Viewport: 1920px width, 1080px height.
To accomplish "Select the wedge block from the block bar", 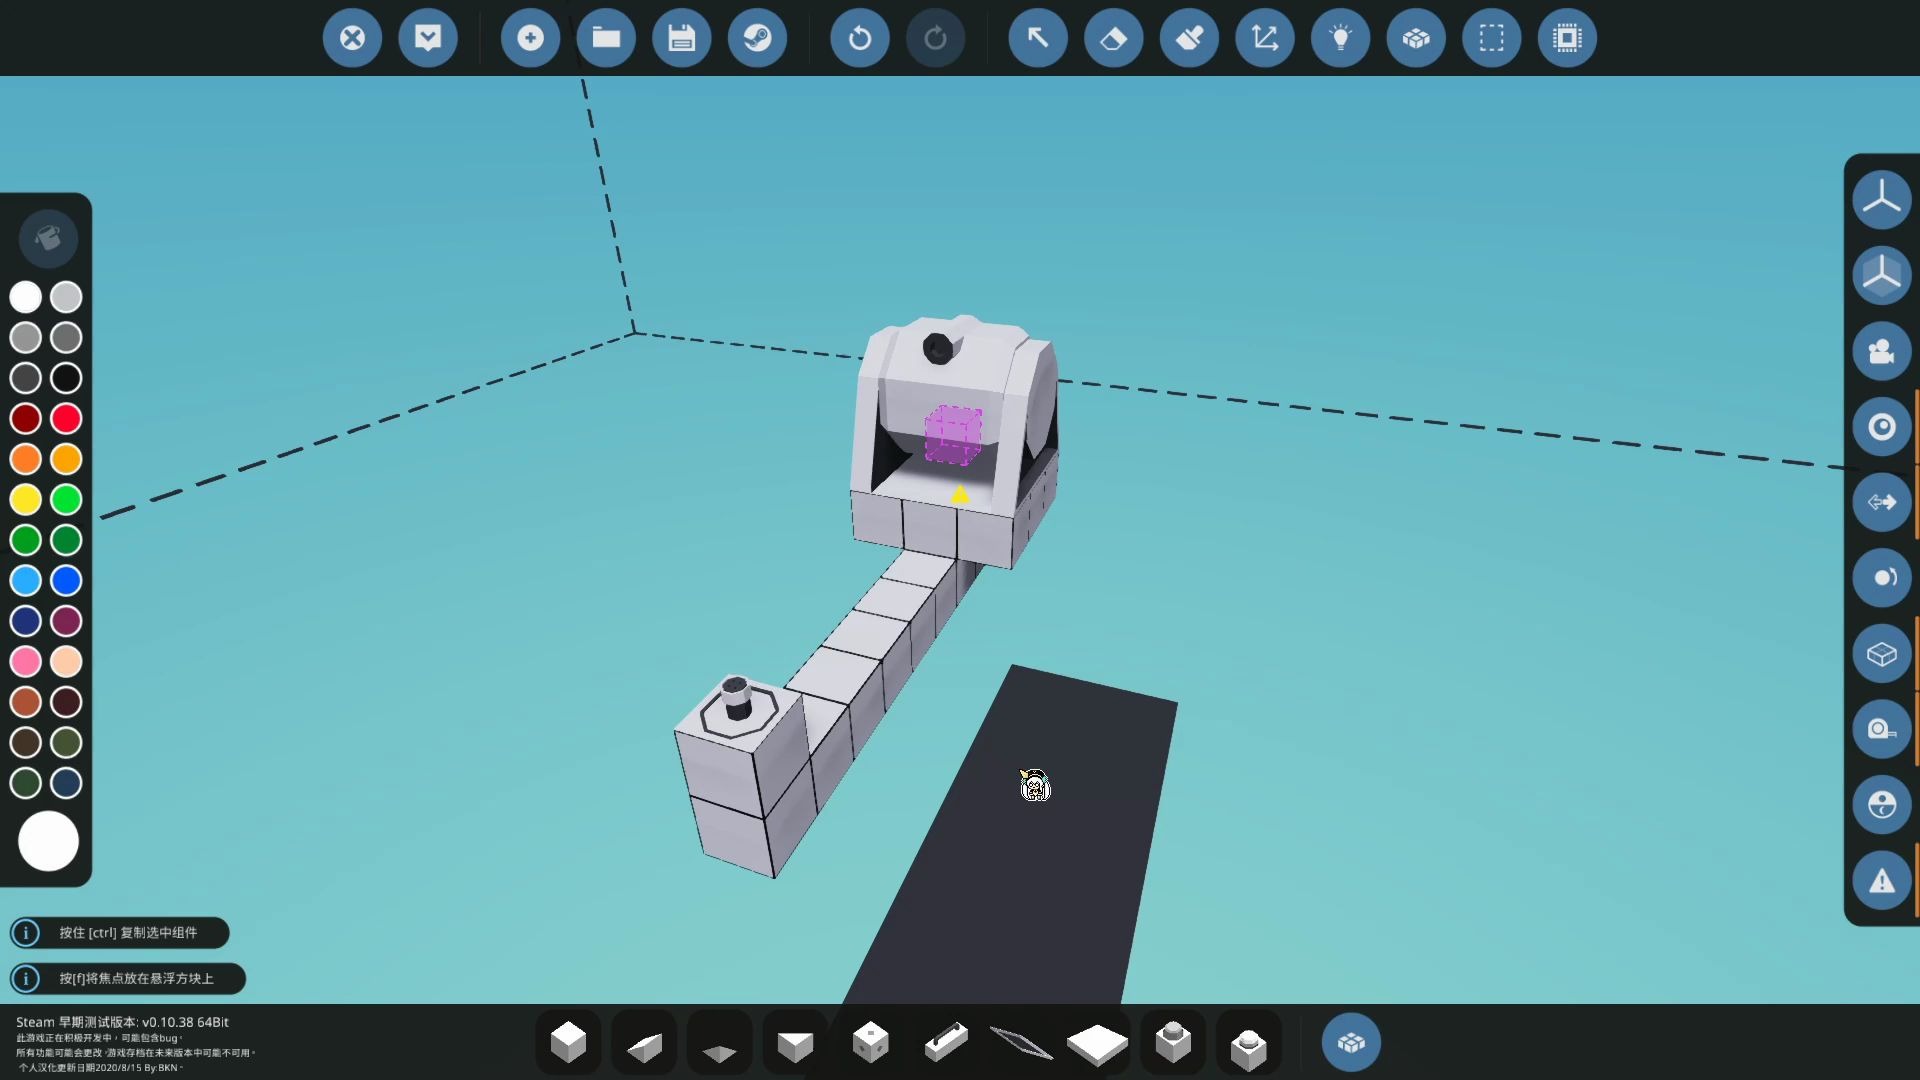I will [643, 1042].
